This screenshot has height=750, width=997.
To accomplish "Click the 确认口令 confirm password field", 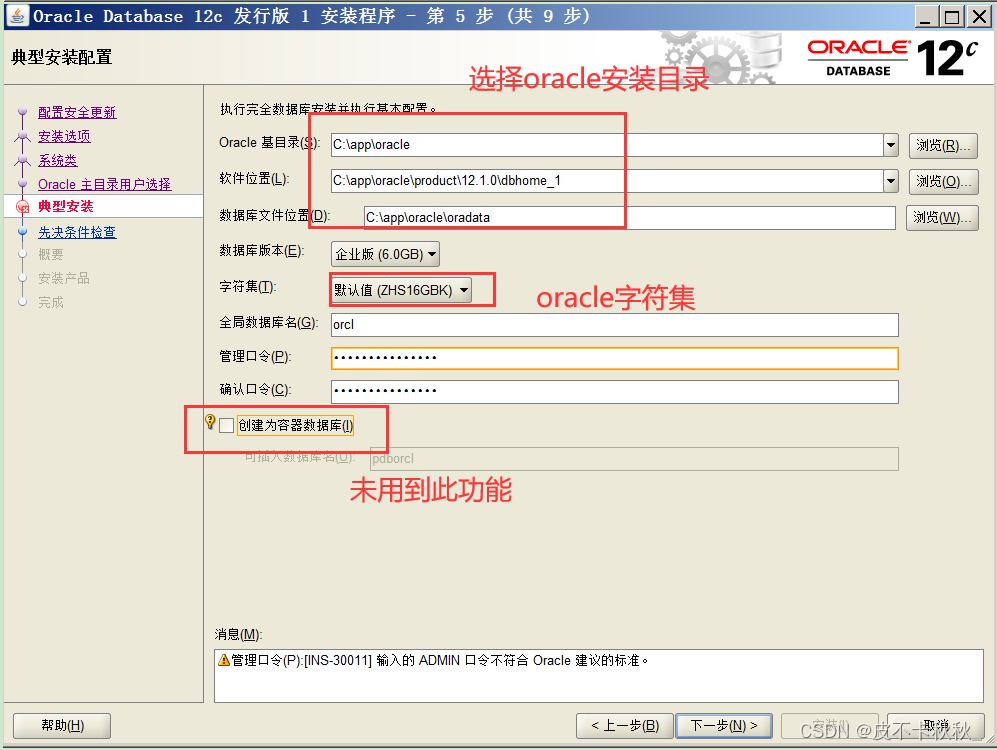I will tap(615, 392).
